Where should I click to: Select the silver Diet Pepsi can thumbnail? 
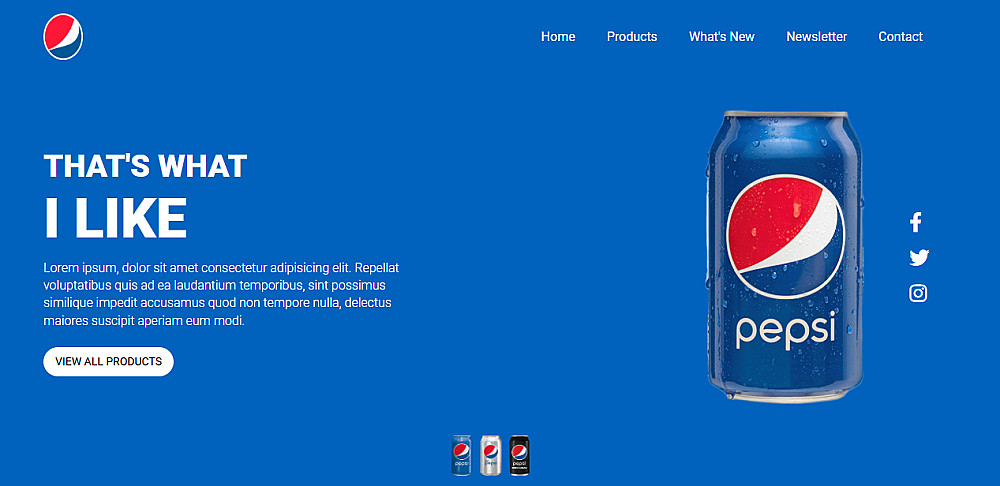coord(490,455)
